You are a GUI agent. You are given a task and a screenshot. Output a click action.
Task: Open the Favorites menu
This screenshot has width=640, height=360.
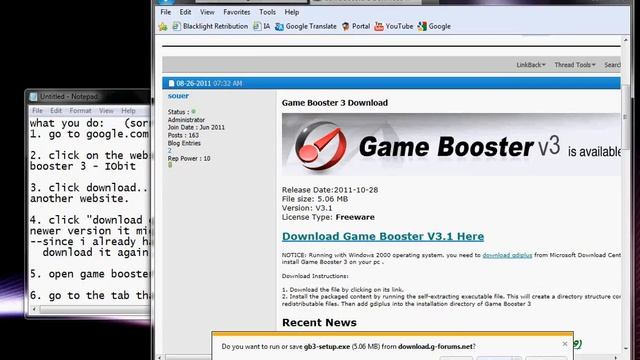pyautogui.click(x=237, y=12)
